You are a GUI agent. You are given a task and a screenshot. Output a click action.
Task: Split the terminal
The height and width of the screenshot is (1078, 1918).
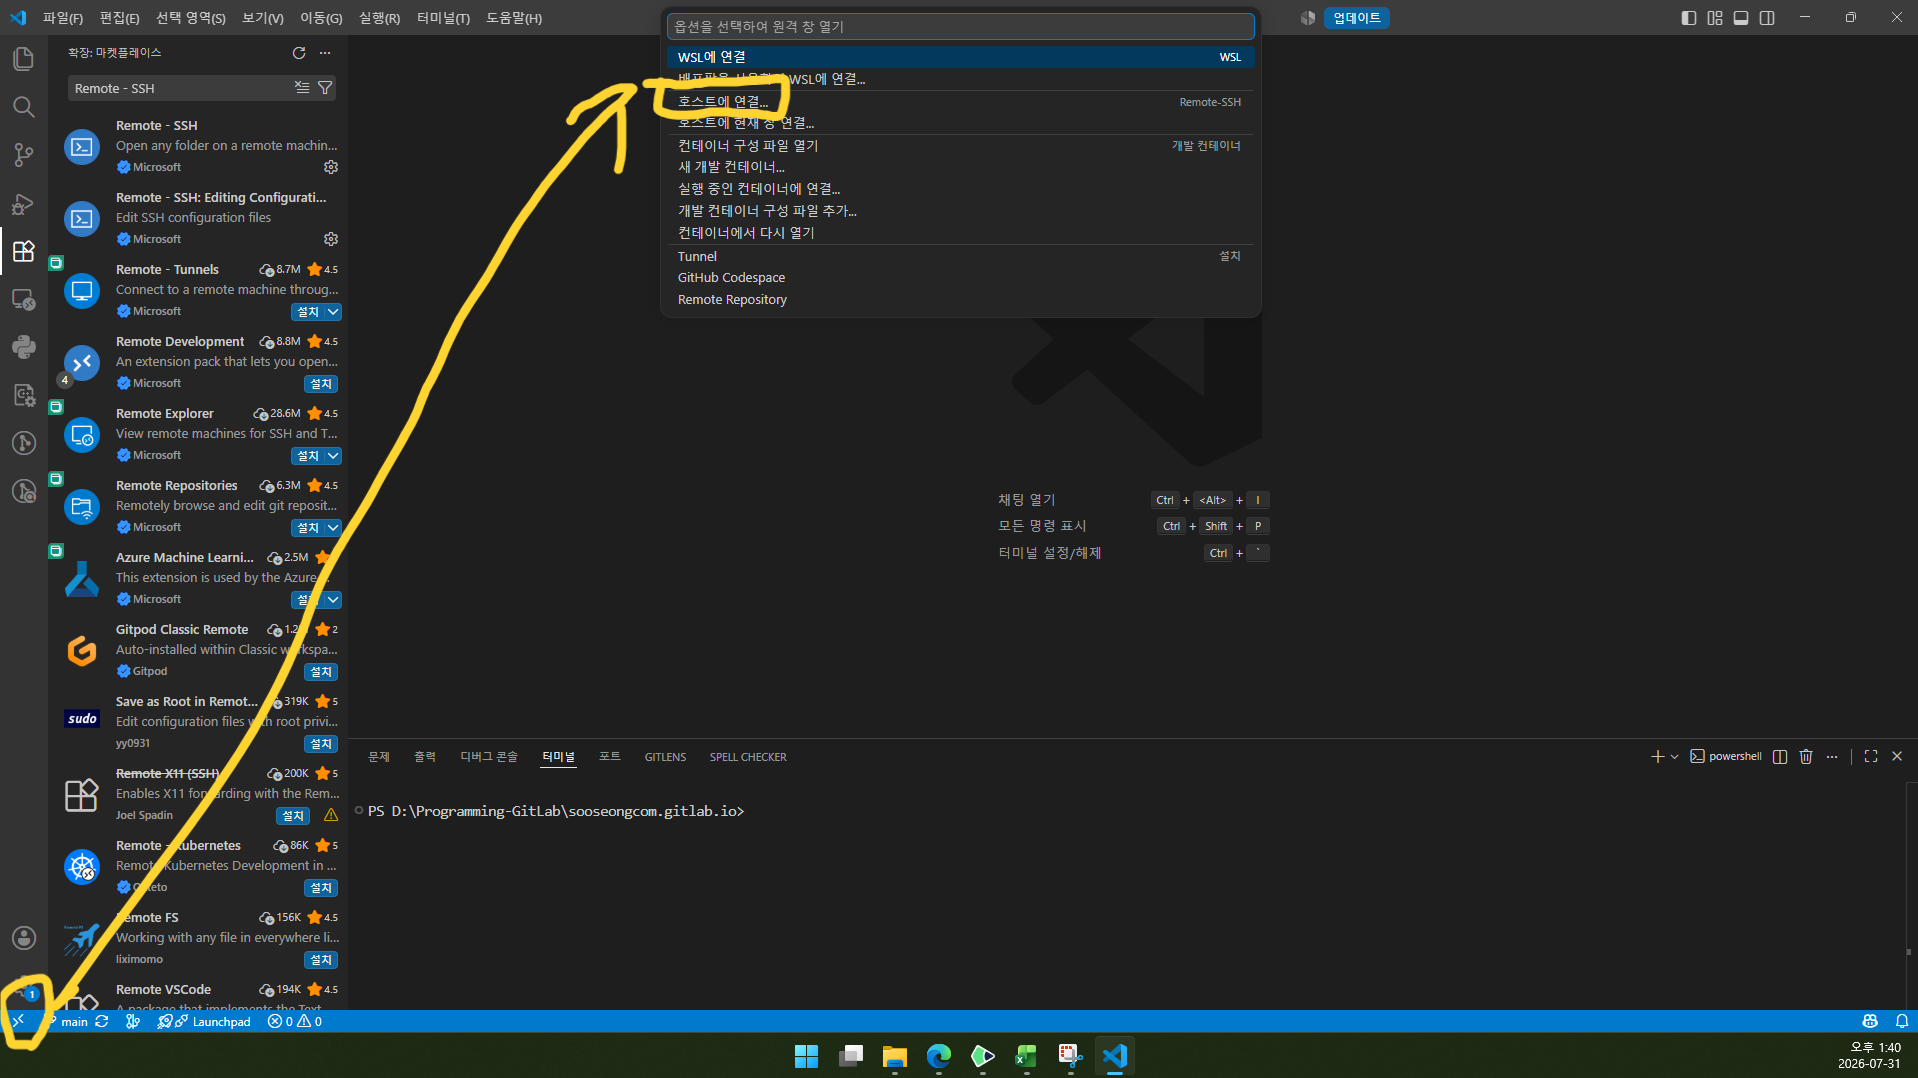(1780, 757)
